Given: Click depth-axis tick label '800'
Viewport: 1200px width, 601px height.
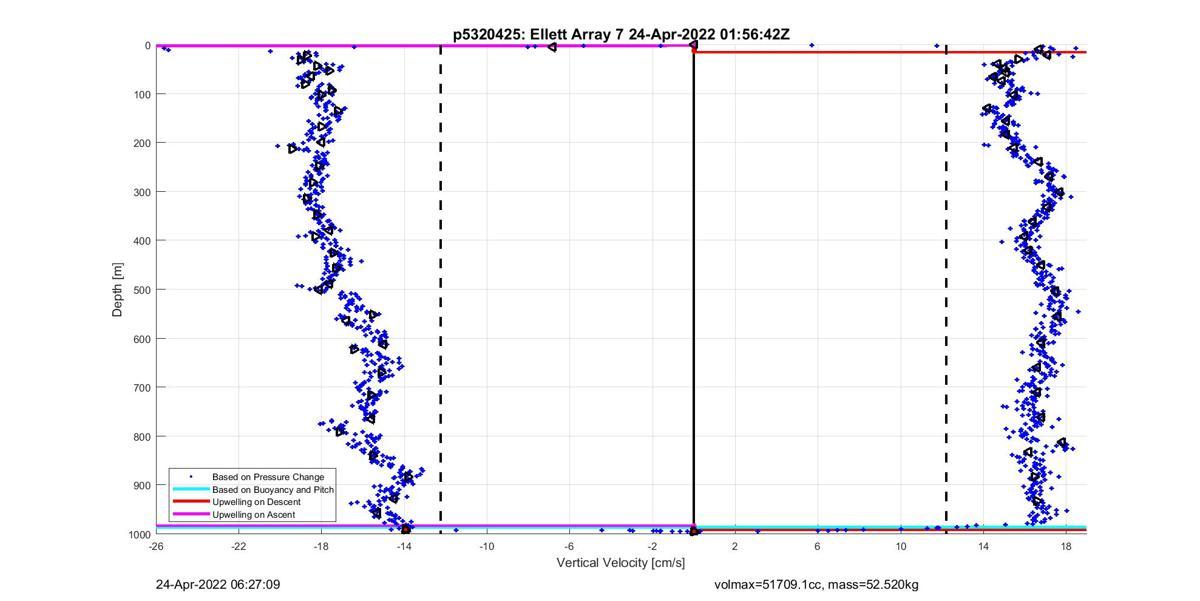Looking at the screenshot, I should pos(141,437).
